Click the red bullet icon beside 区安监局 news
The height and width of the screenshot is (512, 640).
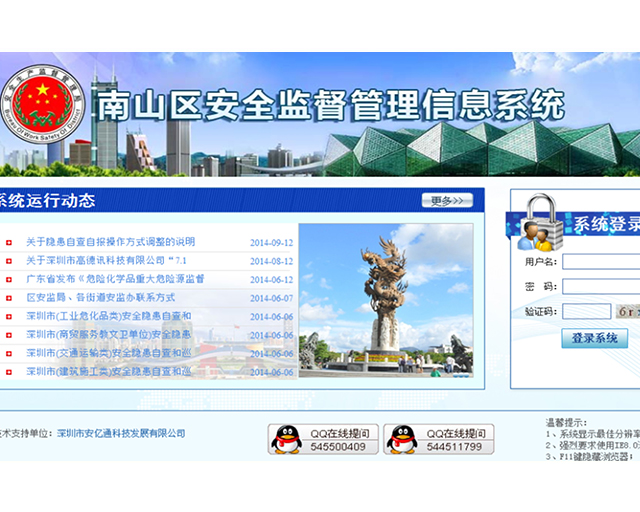[x=9, y=298]
